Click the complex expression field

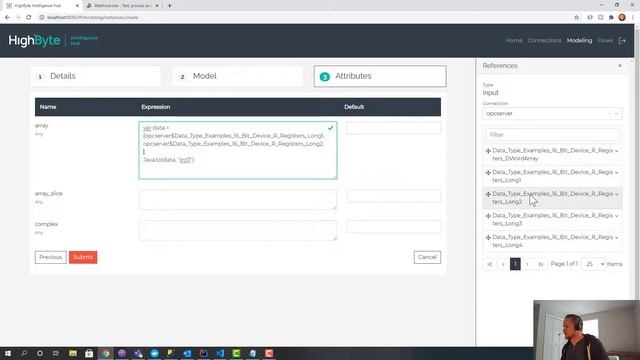coord(238,230)
